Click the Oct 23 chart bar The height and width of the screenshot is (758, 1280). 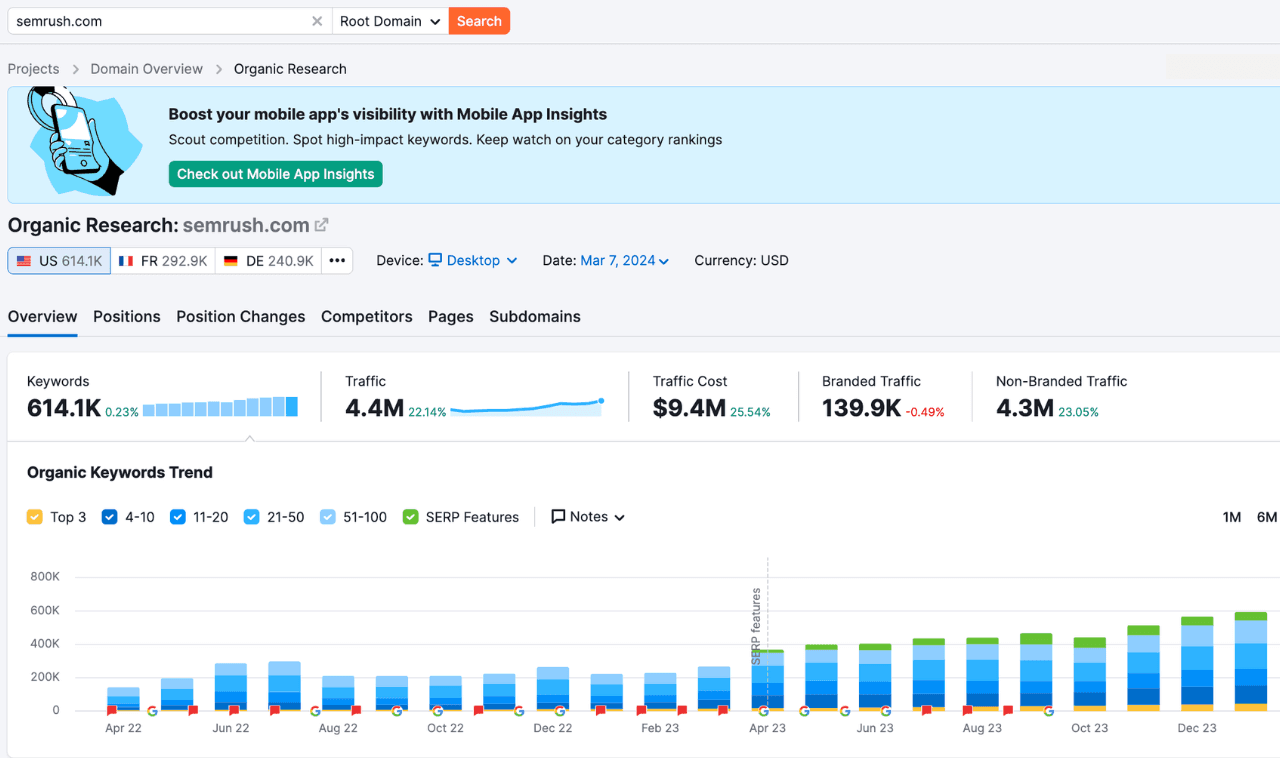tap(1090, 674)
